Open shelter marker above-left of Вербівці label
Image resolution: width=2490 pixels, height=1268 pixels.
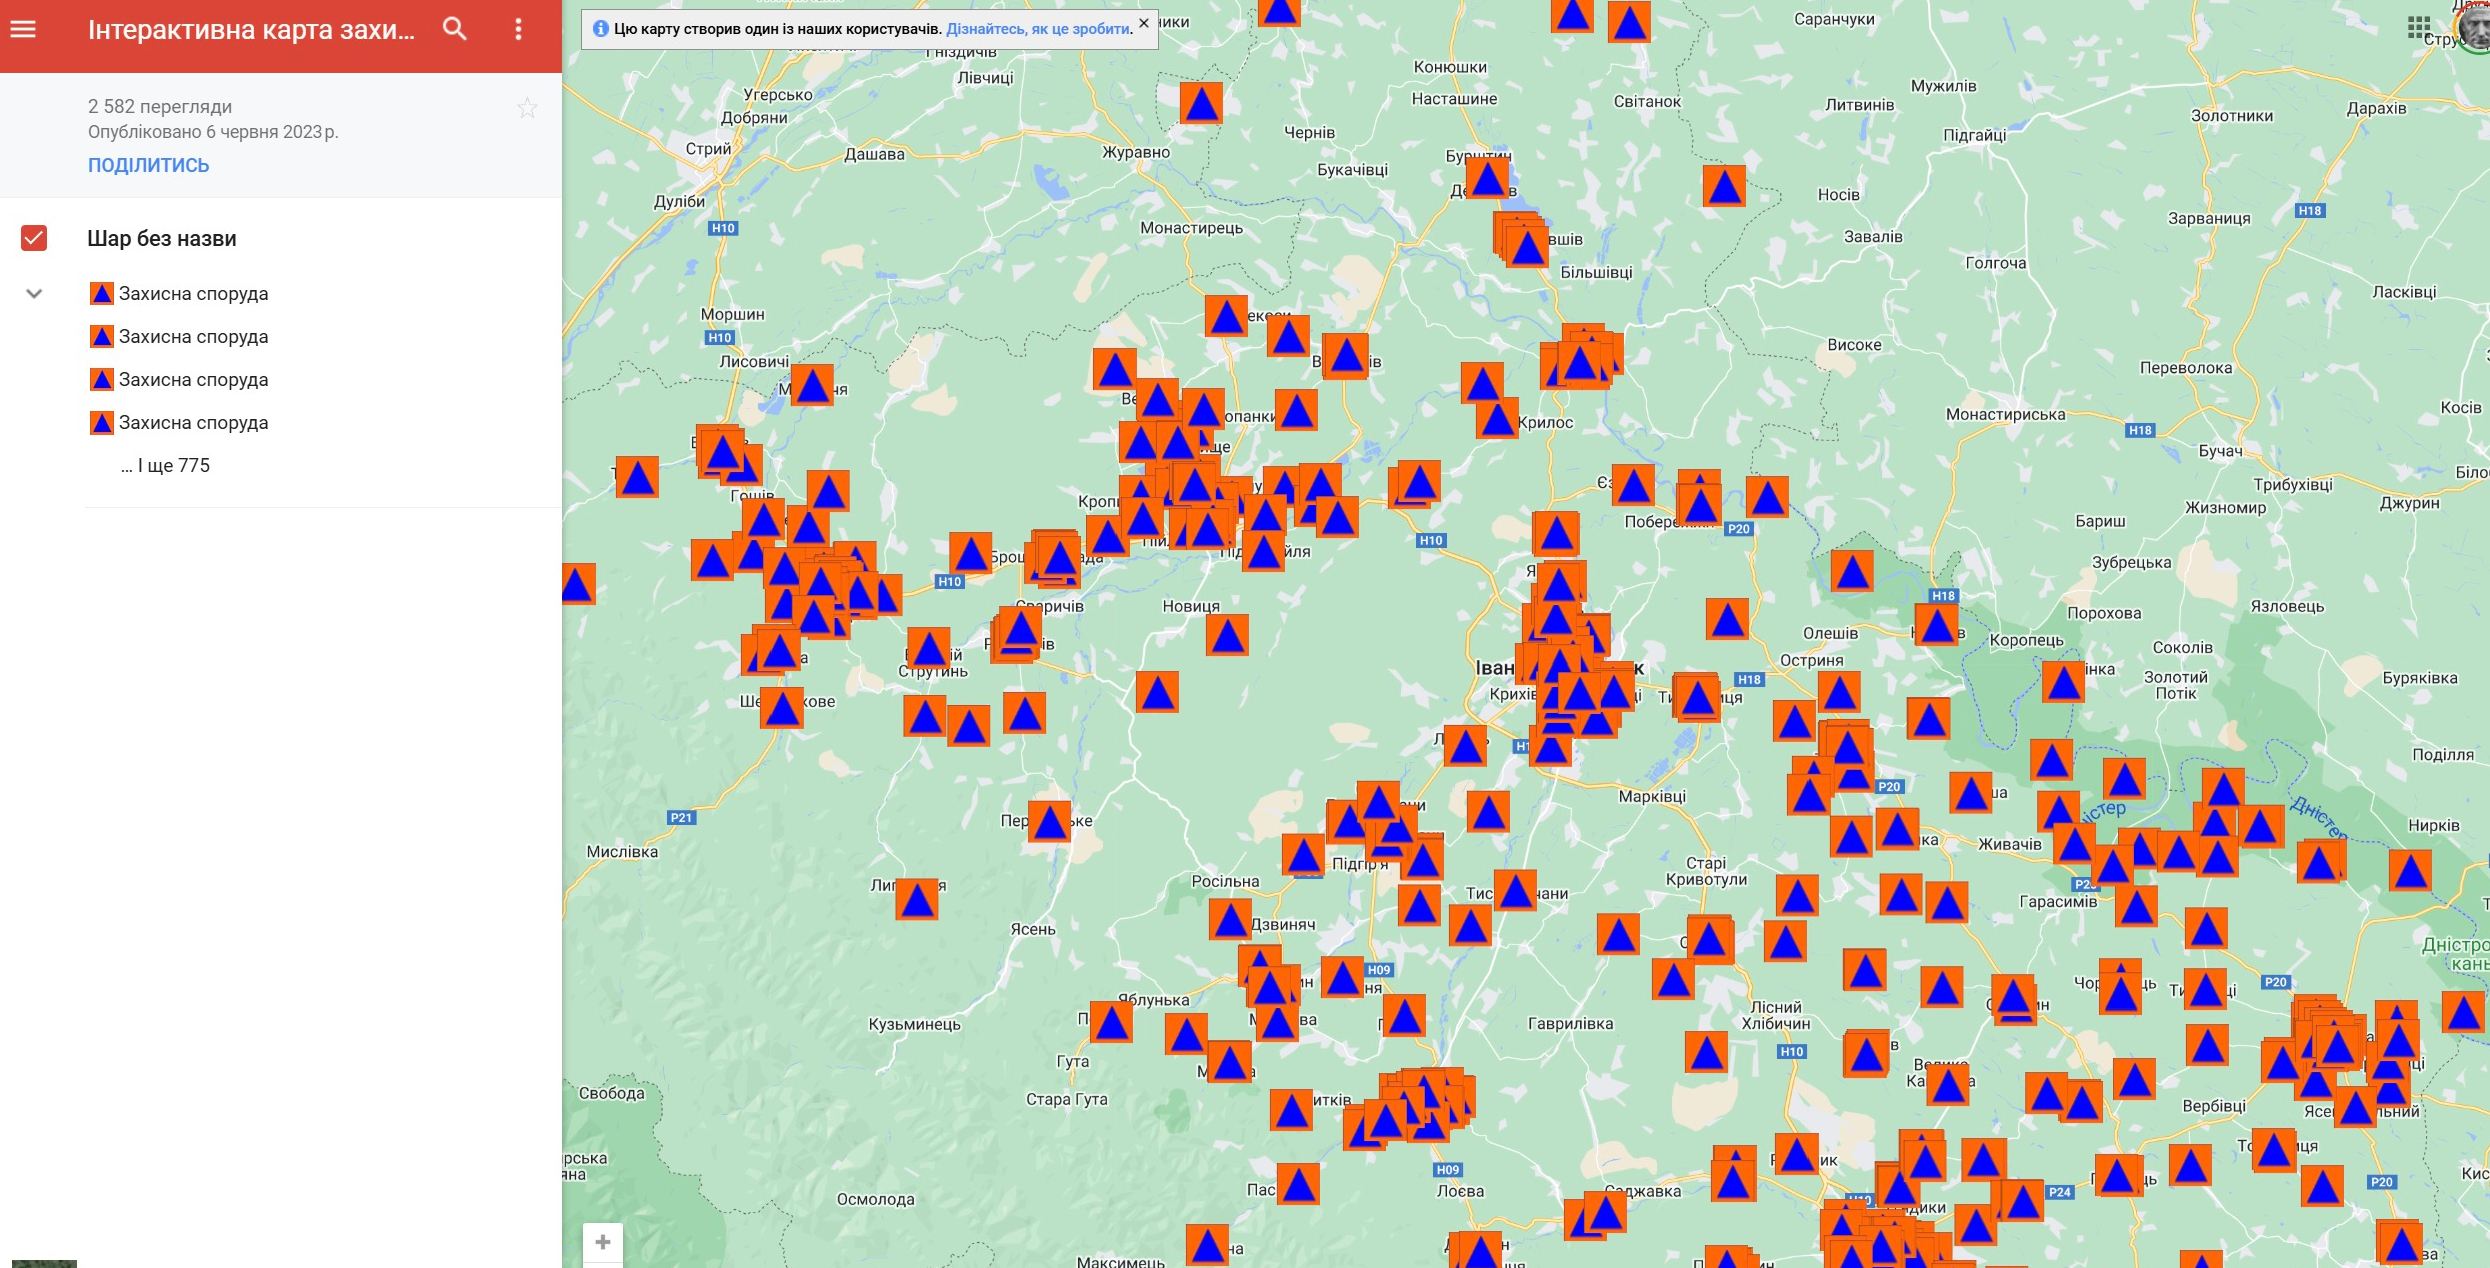pyautogui.click(x=2134, y=1079)
